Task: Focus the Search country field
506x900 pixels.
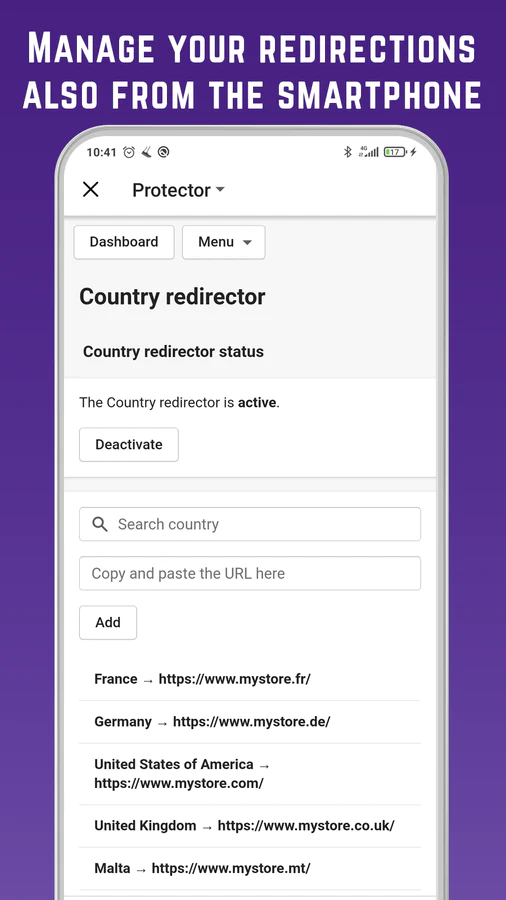Action: pos(250,524)
